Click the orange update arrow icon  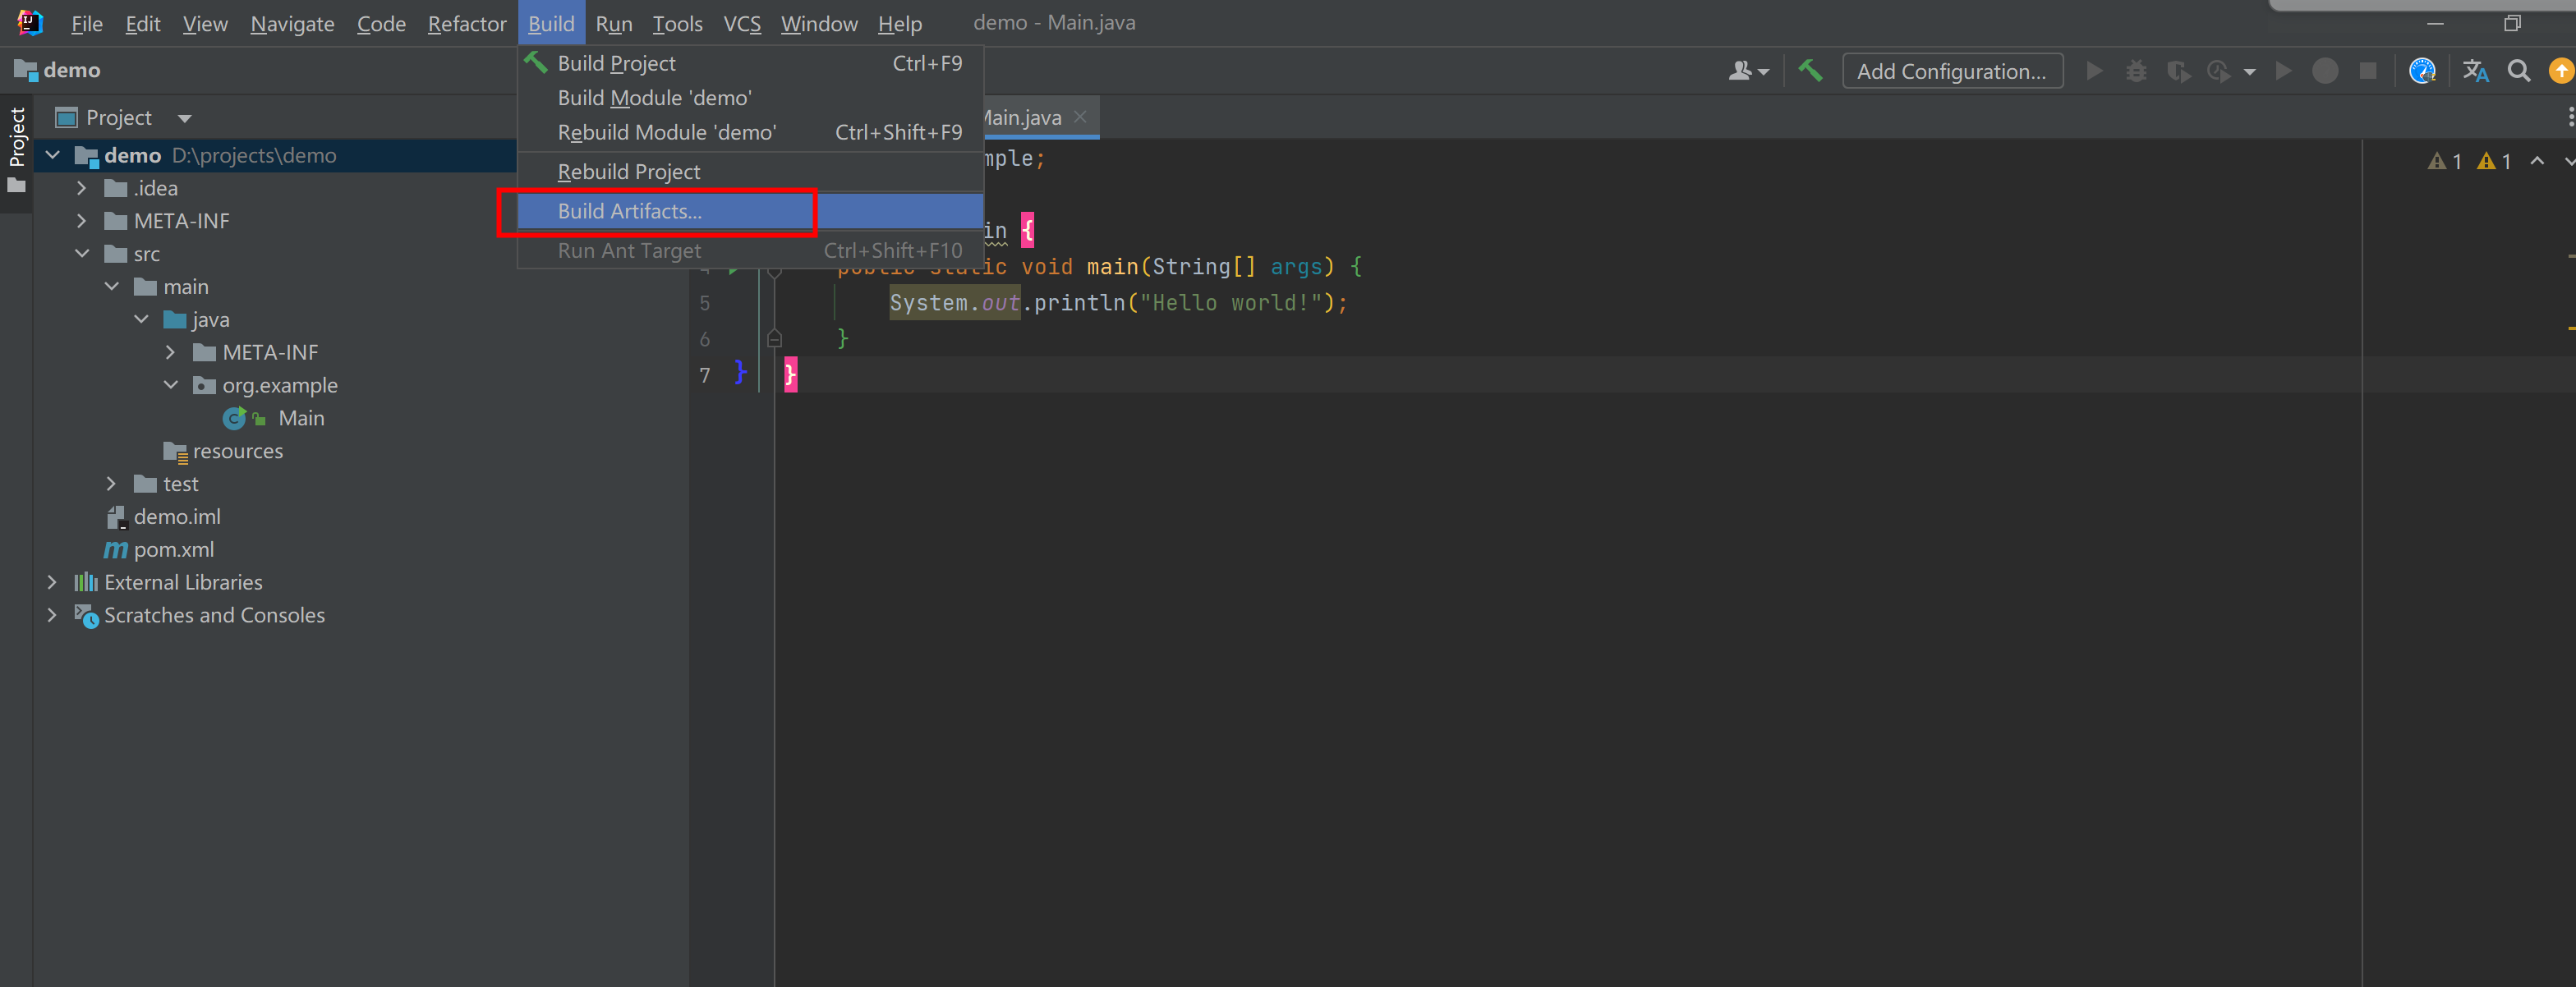pyautogui.click(x=2561, y=71)
